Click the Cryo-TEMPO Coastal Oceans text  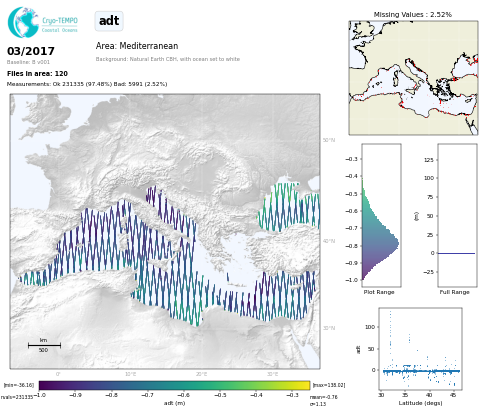(x=60, y=25)
